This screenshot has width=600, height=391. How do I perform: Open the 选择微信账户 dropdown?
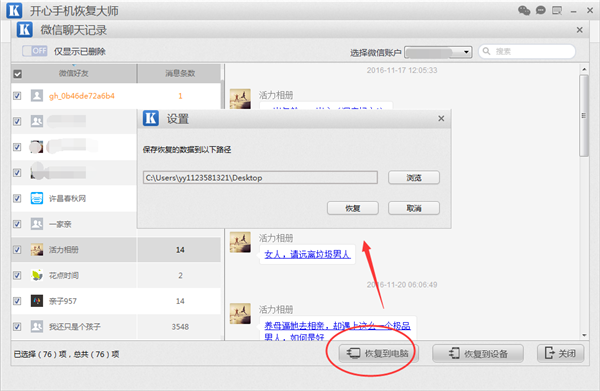(439, 52)
